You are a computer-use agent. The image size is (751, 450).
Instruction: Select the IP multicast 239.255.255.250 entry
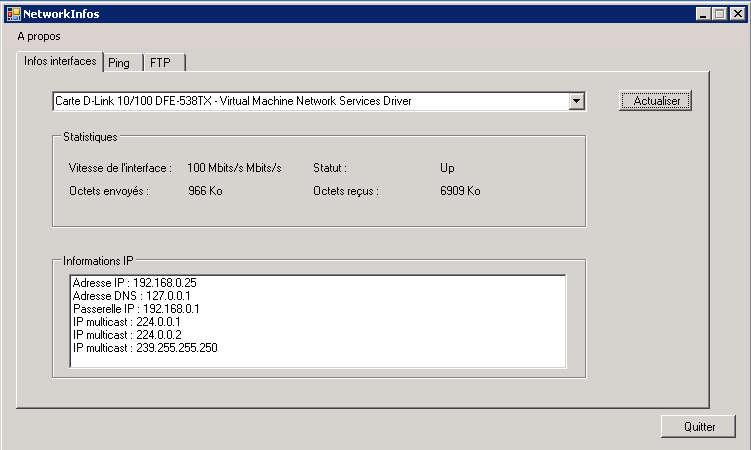(x=145, y=348)
